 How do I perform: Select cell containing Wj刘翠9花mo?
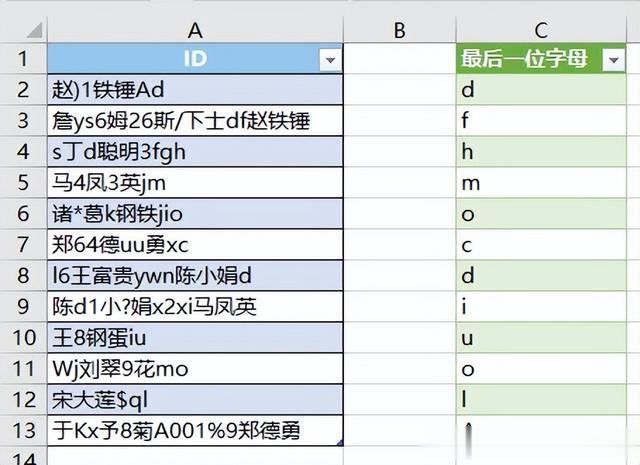tap(195, 369)
